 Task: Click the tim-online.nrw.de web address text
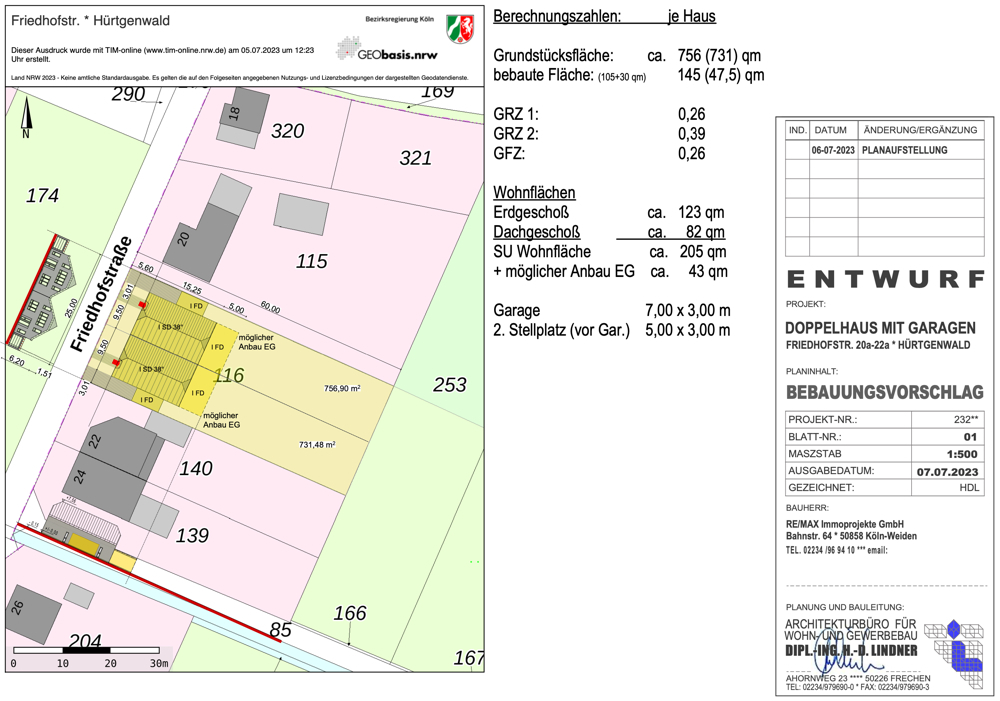pyautogui.click(x=185, y=49)
